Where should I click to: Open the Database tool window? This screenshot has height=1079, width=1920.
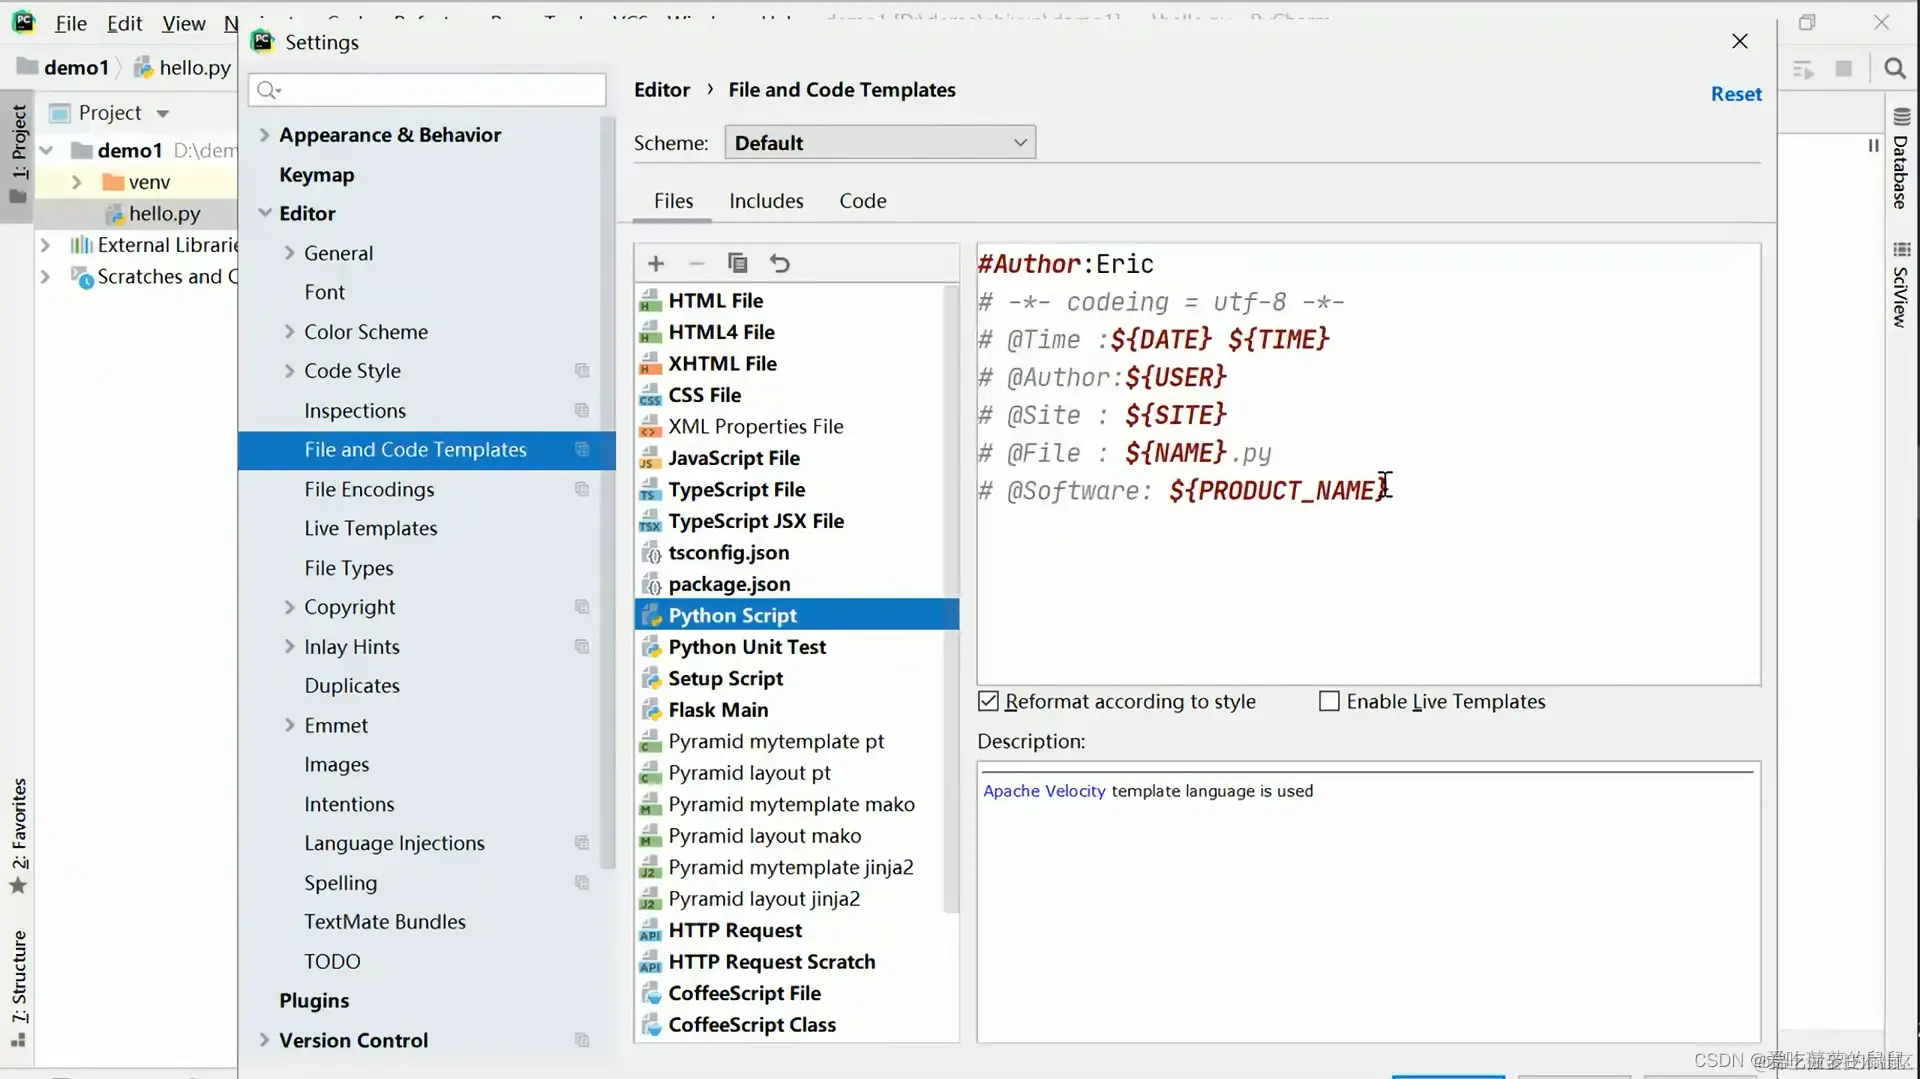(1901, 160)
